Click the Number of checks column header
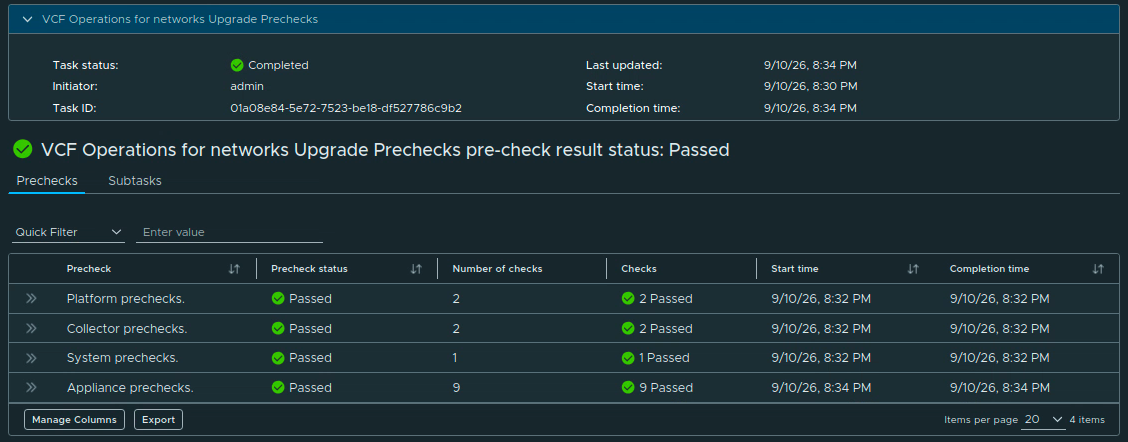1128x442 pixels. coord(497,269)
